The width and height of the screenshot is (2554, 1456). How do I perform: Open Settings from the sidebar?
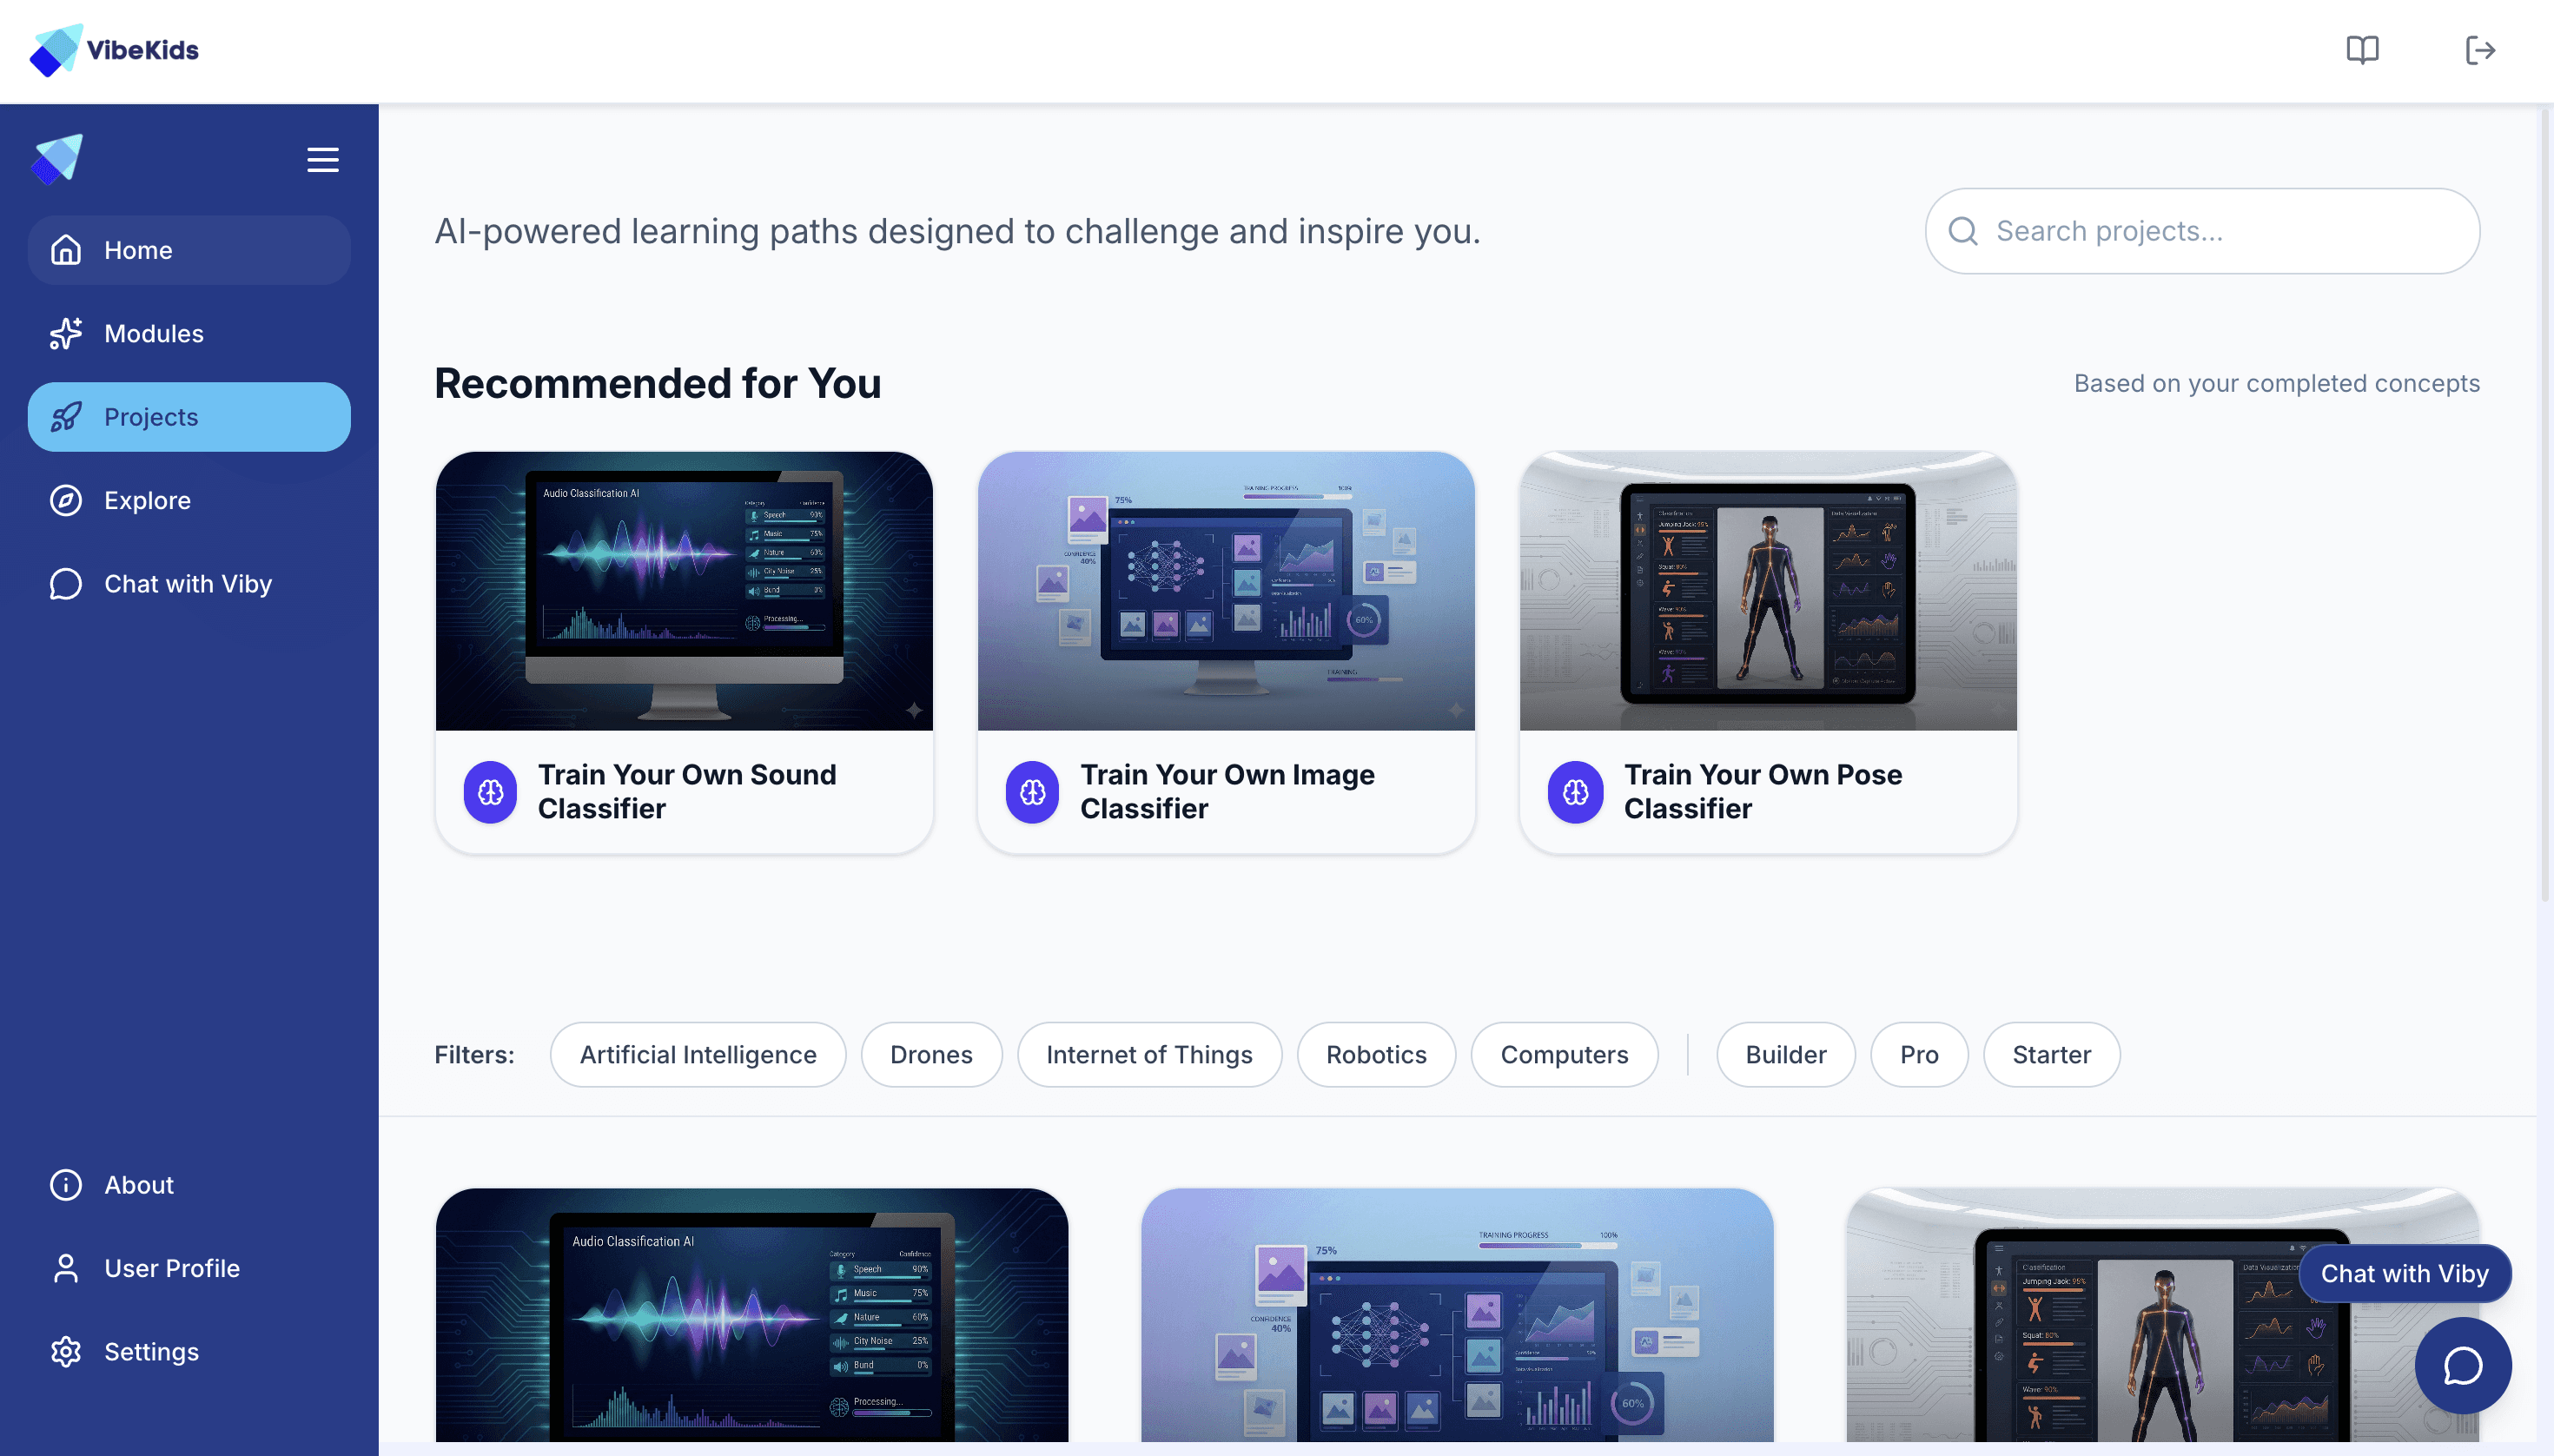point(151,1351)
